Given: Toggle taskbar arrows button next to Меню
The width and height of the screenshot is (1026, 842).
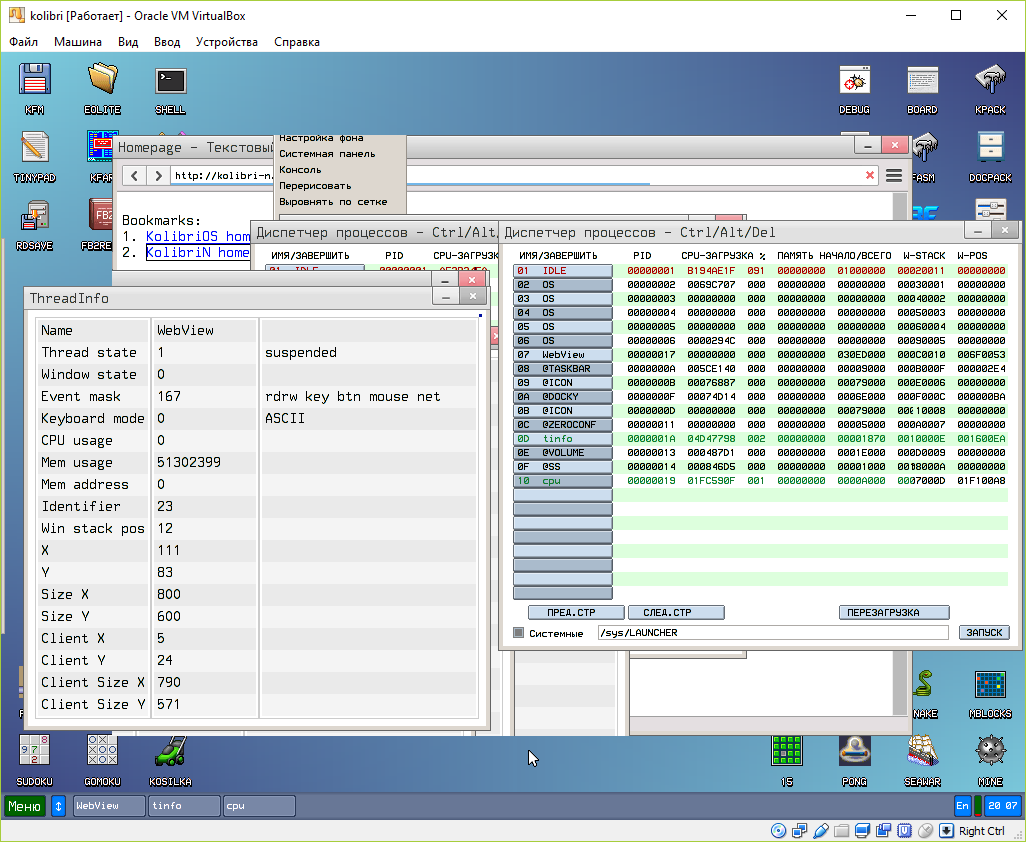Looking at the screenshot, I should 58,806.
